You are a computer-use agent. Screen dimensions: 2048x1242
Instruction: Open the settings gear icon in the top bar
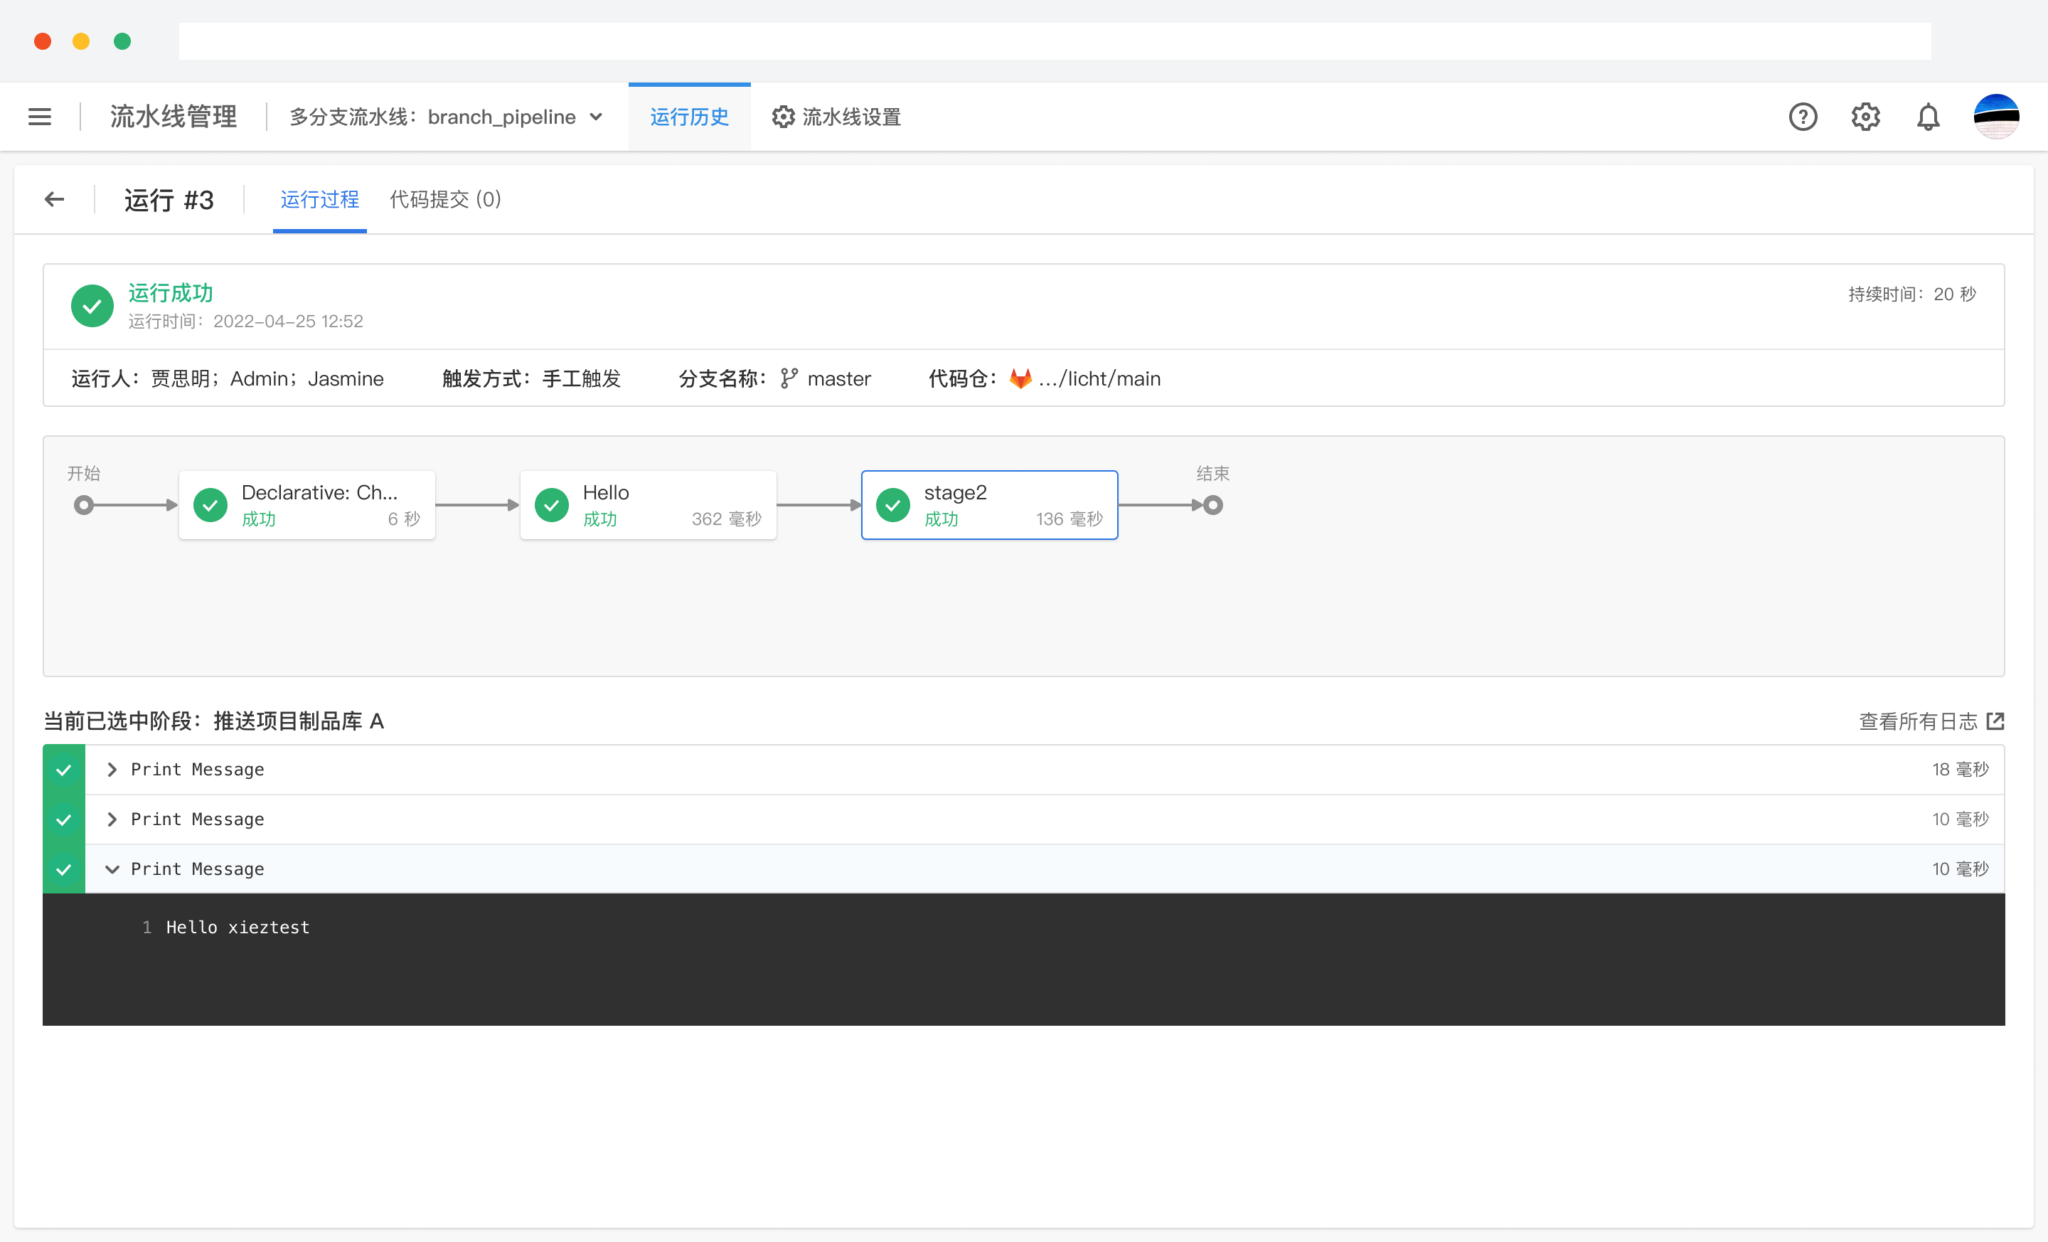click(1865, 117)
